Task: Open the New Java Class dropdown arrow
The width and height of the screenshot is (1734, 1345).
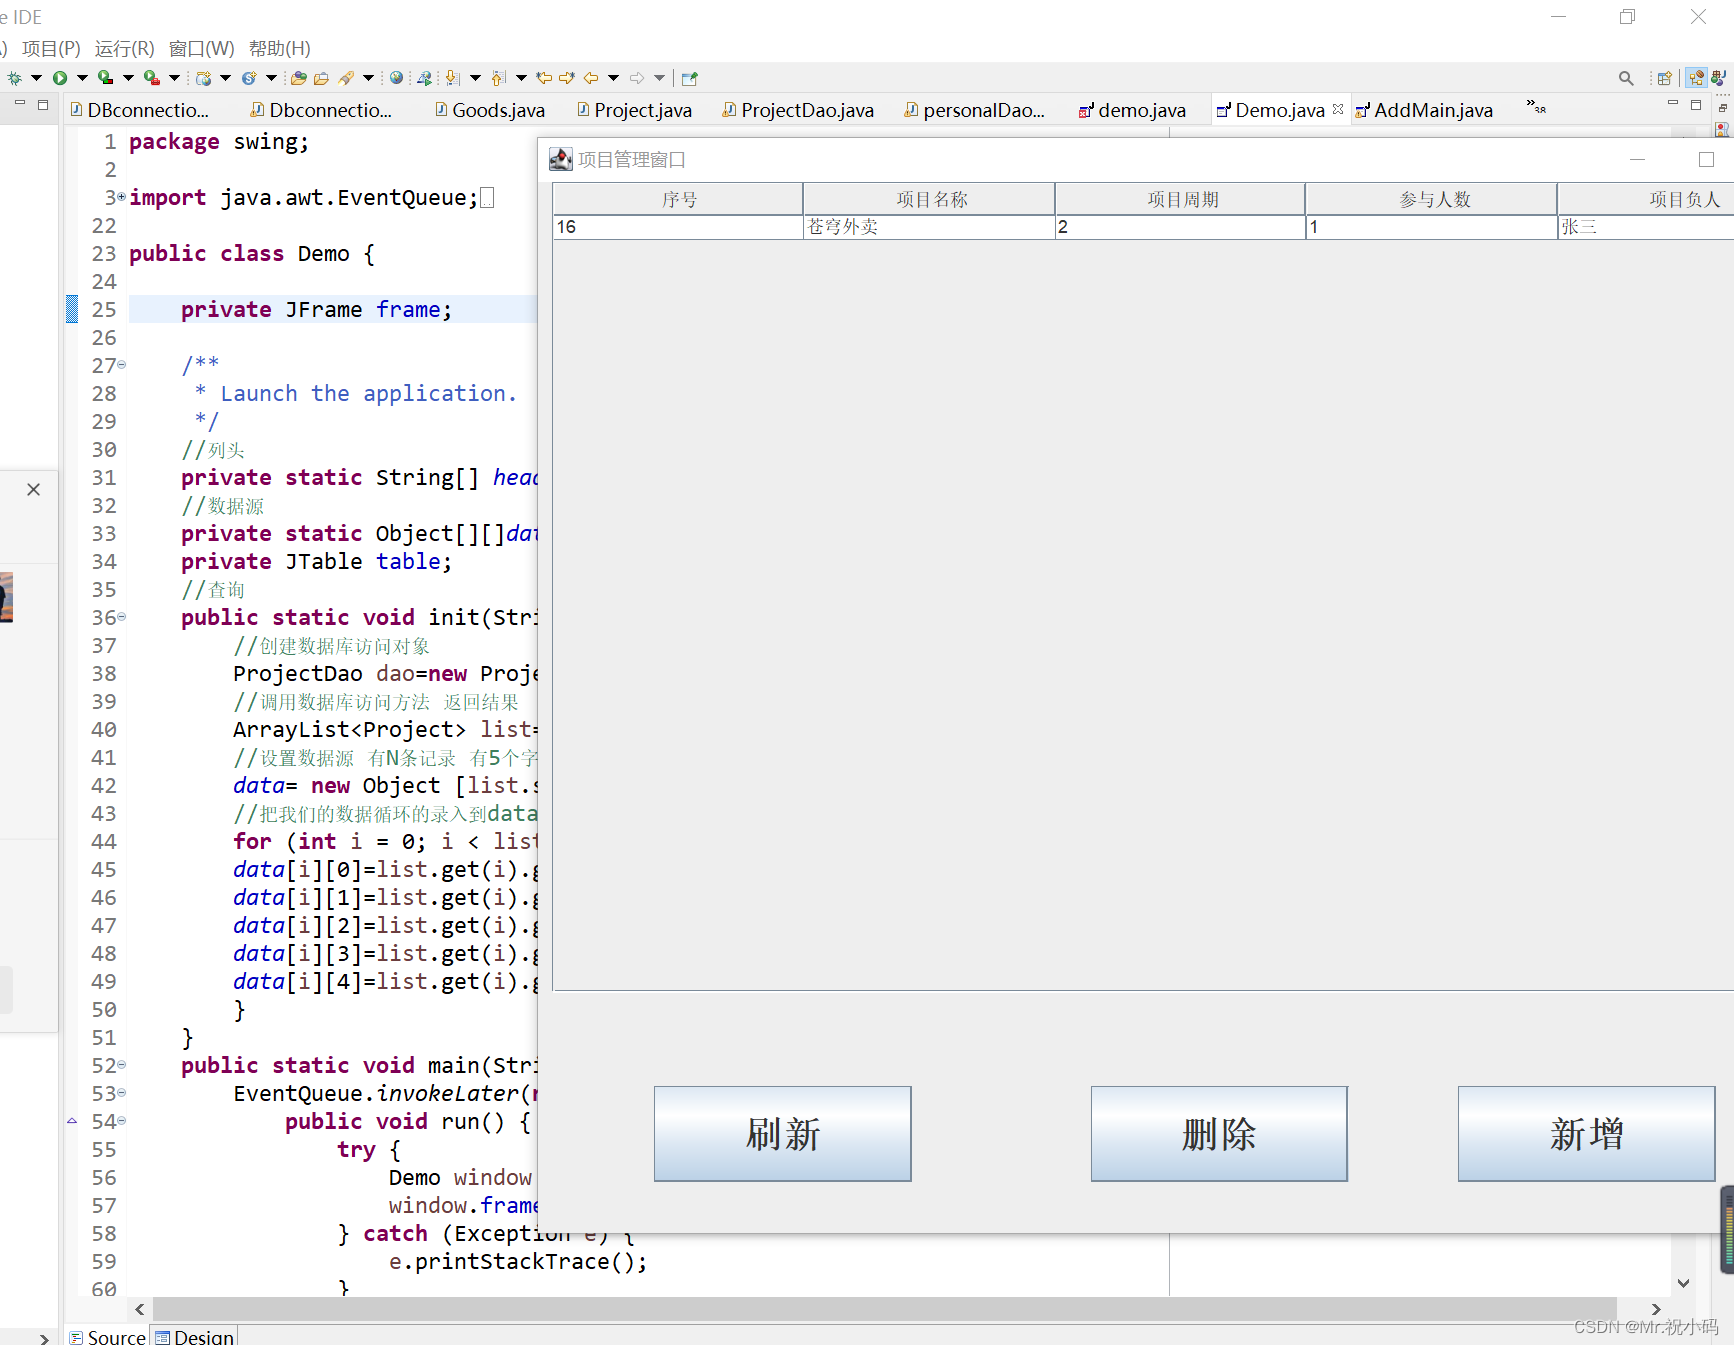Action: [271, 78]
